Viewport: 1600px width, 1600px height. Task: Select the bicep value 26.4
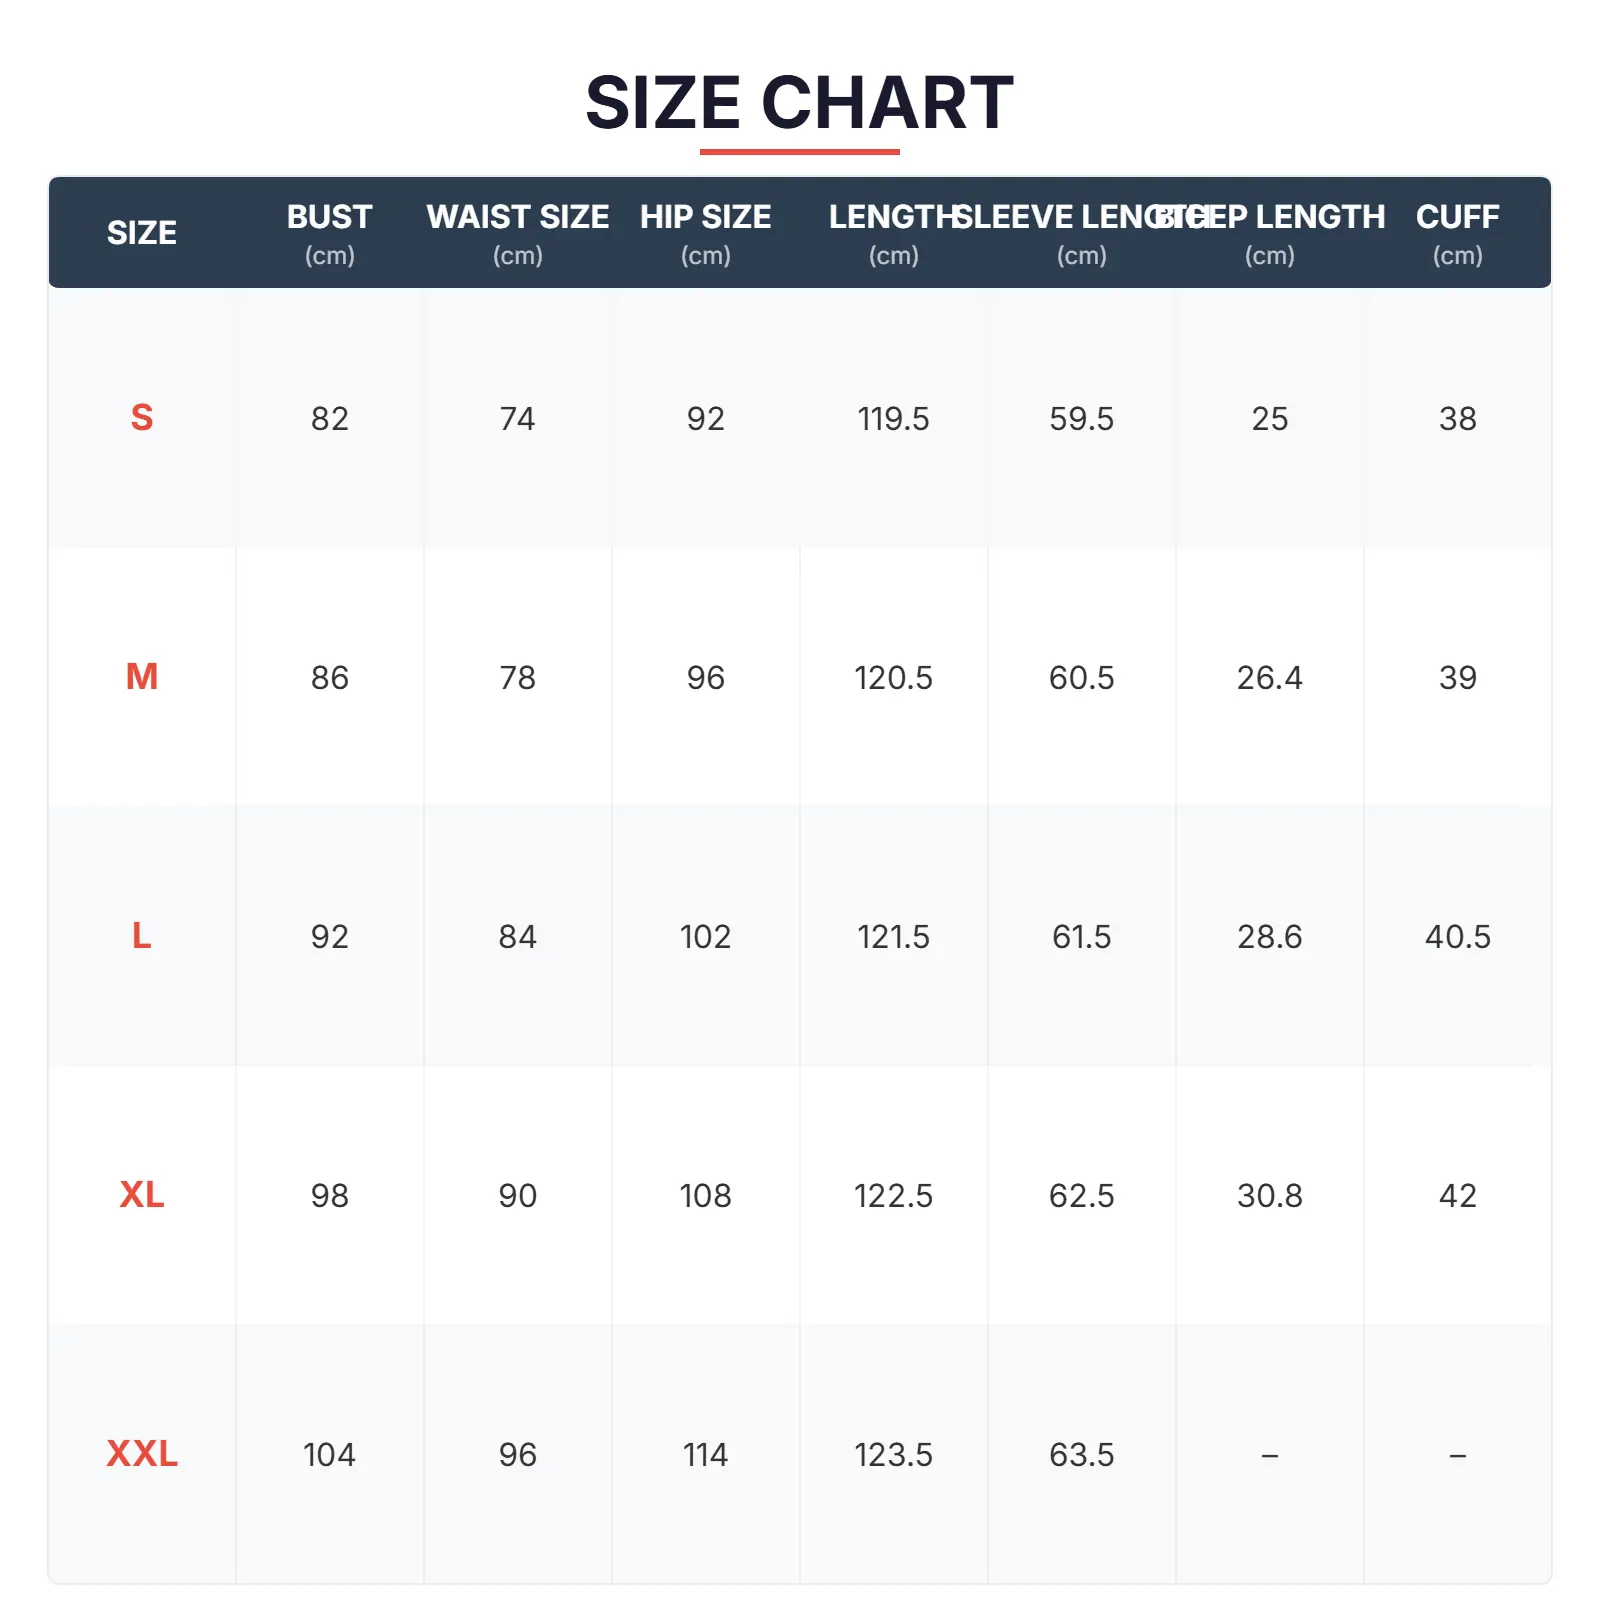pos(1269,677)
